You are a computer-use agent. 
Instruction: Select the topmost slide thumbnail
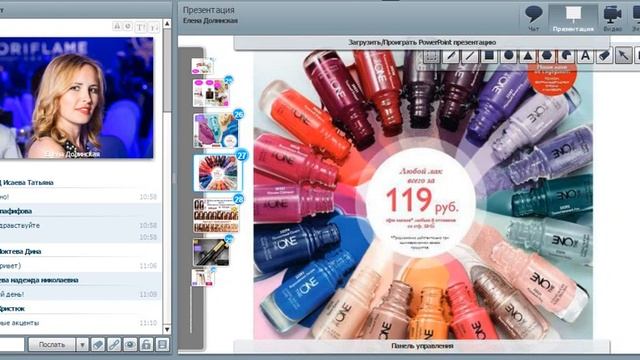(x=203, y=66)
